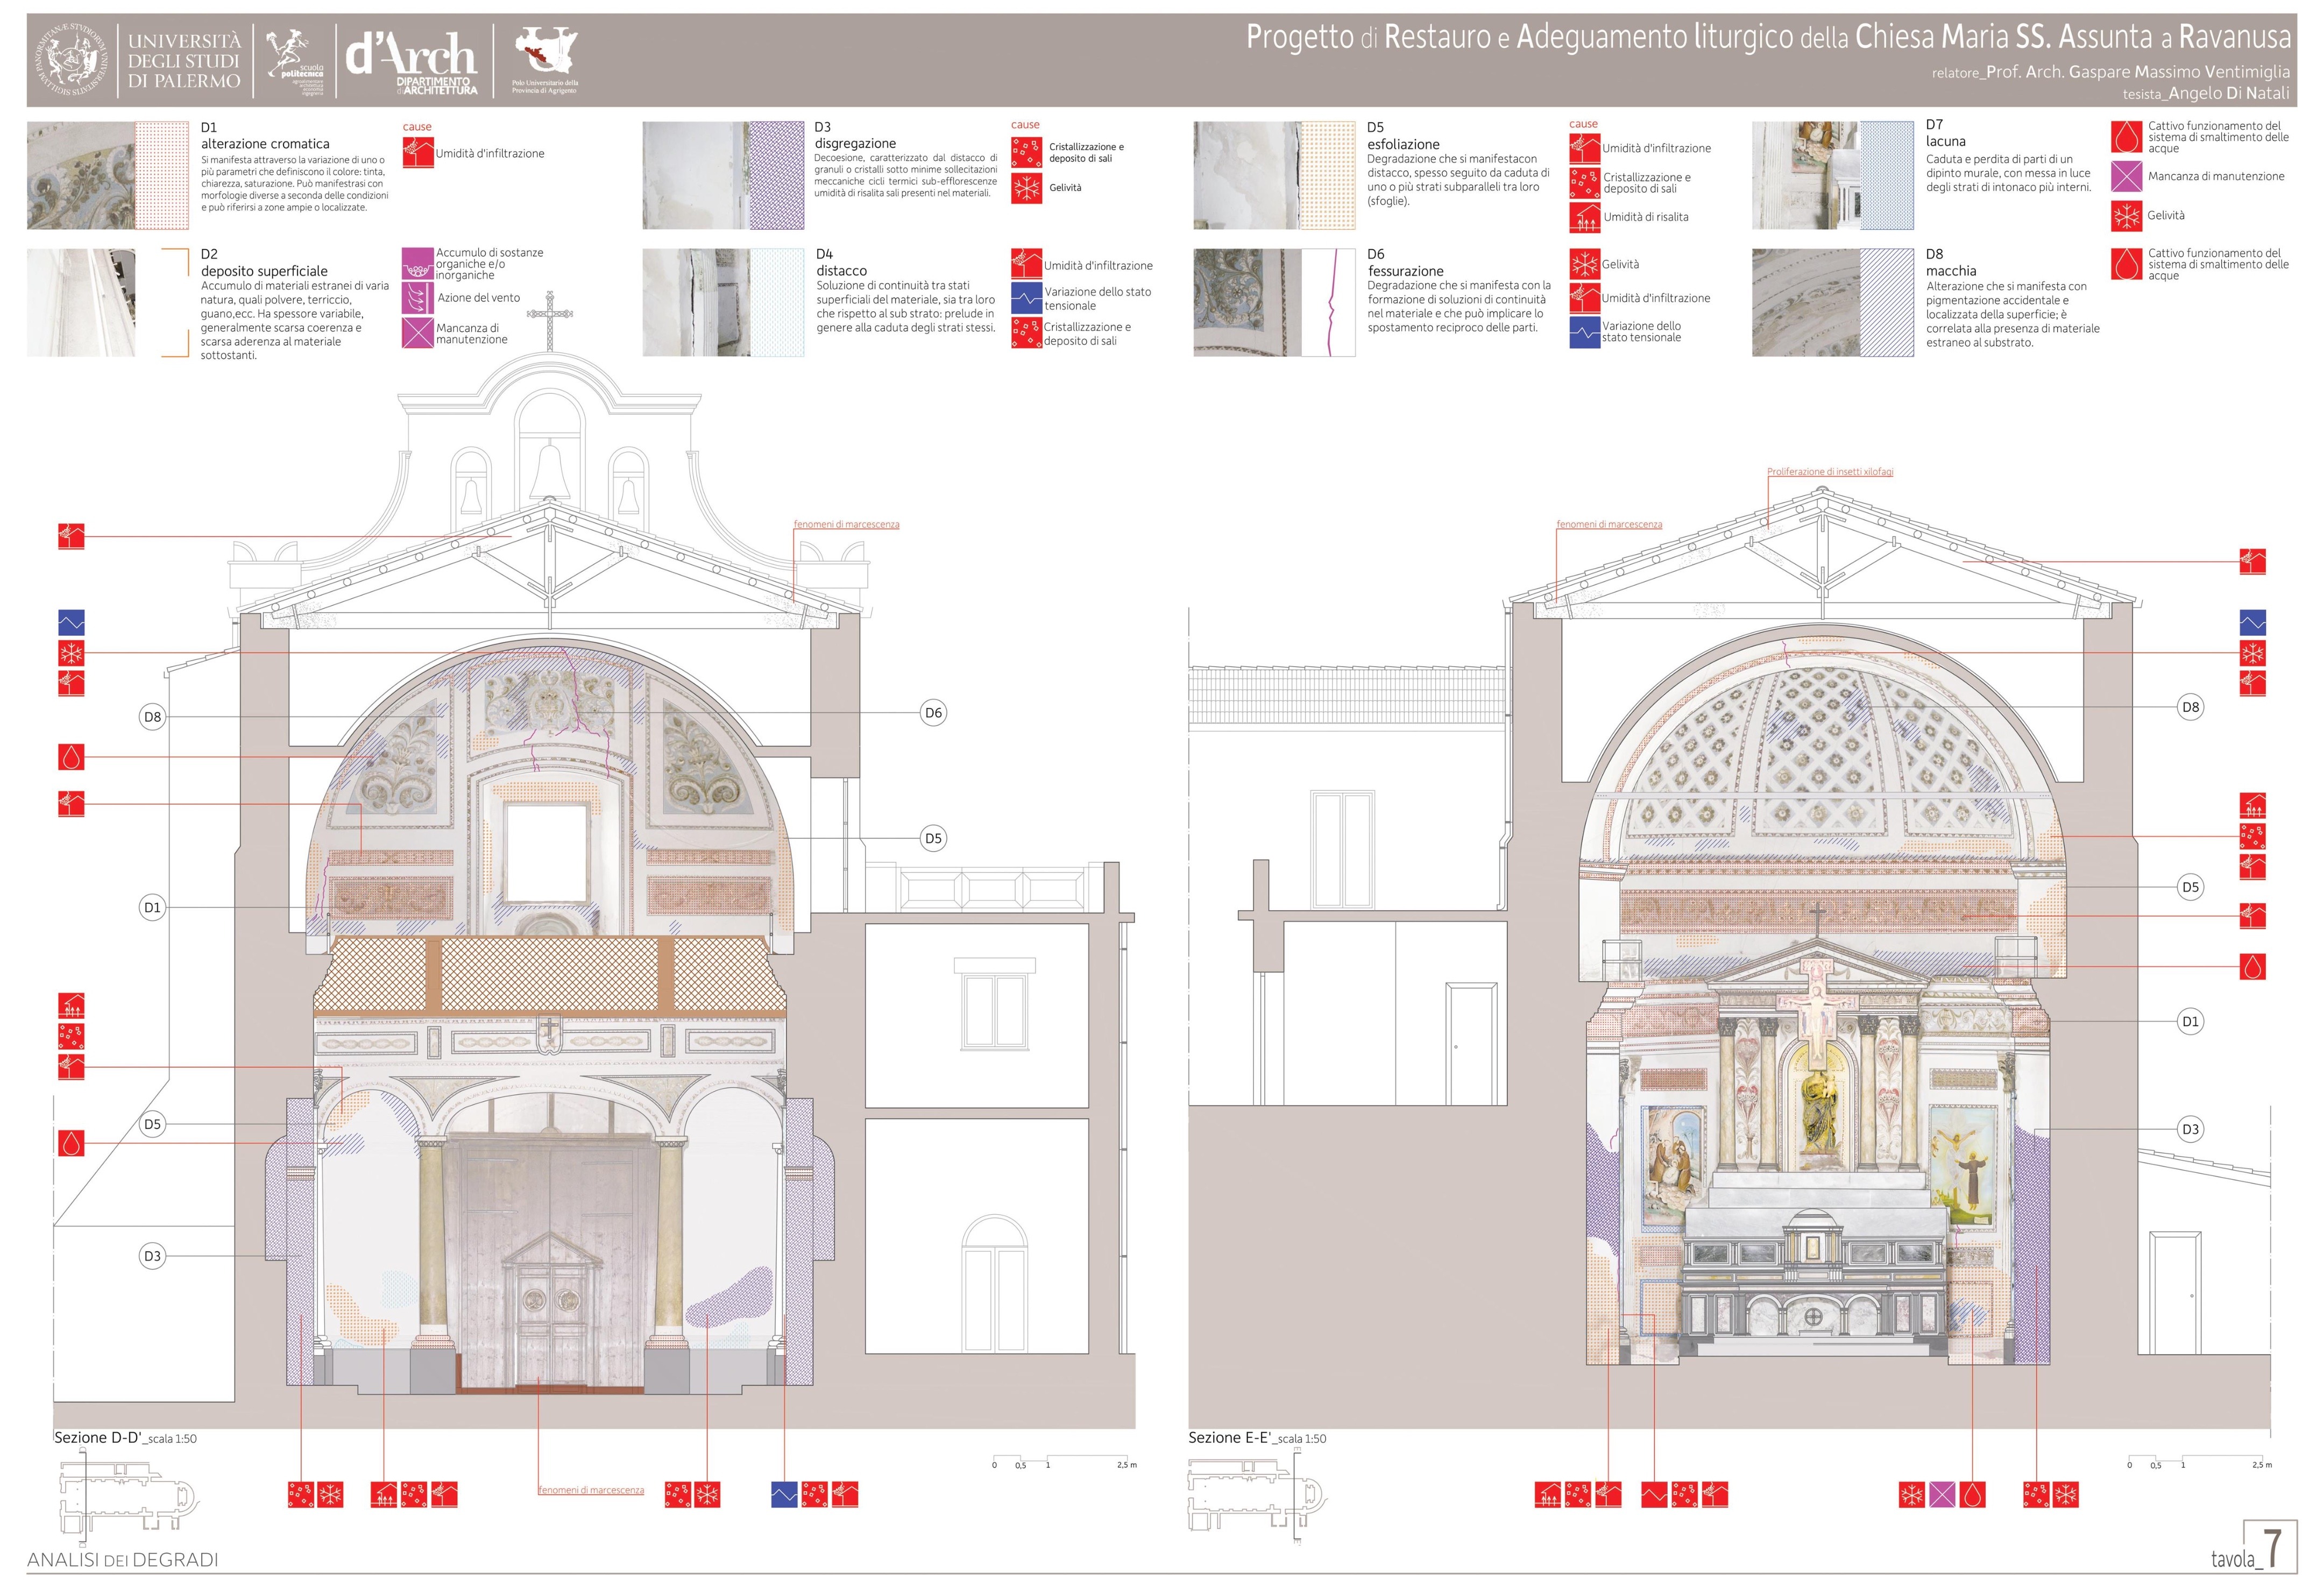
Task: Click the Azione del vento icon
Action: (417, 297)
